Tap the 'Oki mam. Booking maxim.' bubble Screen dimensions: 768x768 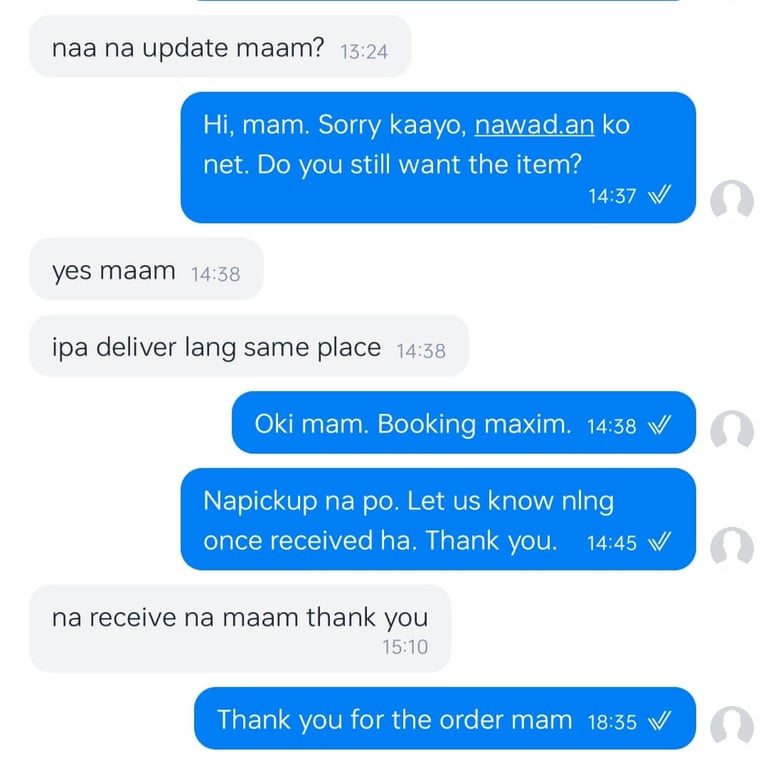pos(464,422)
